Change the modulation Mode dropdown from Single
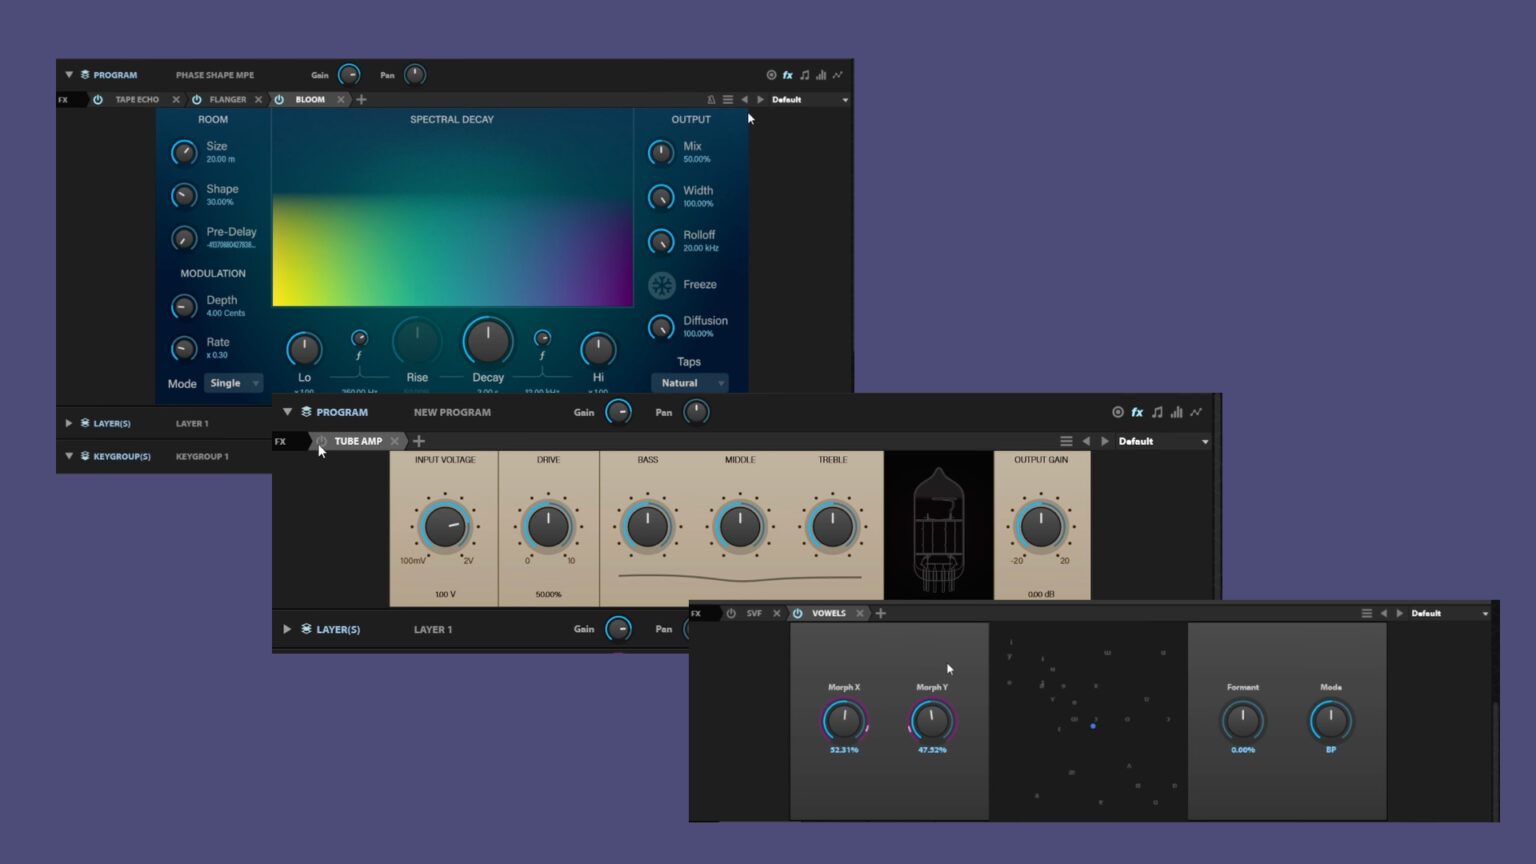The height and width of the screenshot is (864, 1536). (x=232, y=382)
